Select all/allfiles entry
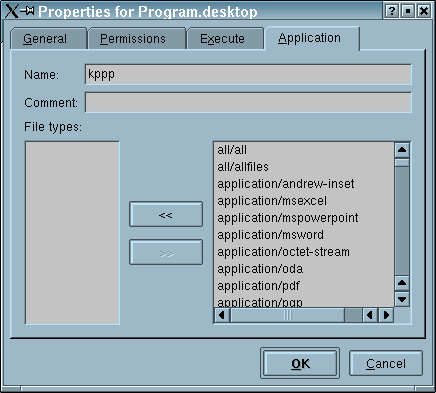 click(304, 167)
